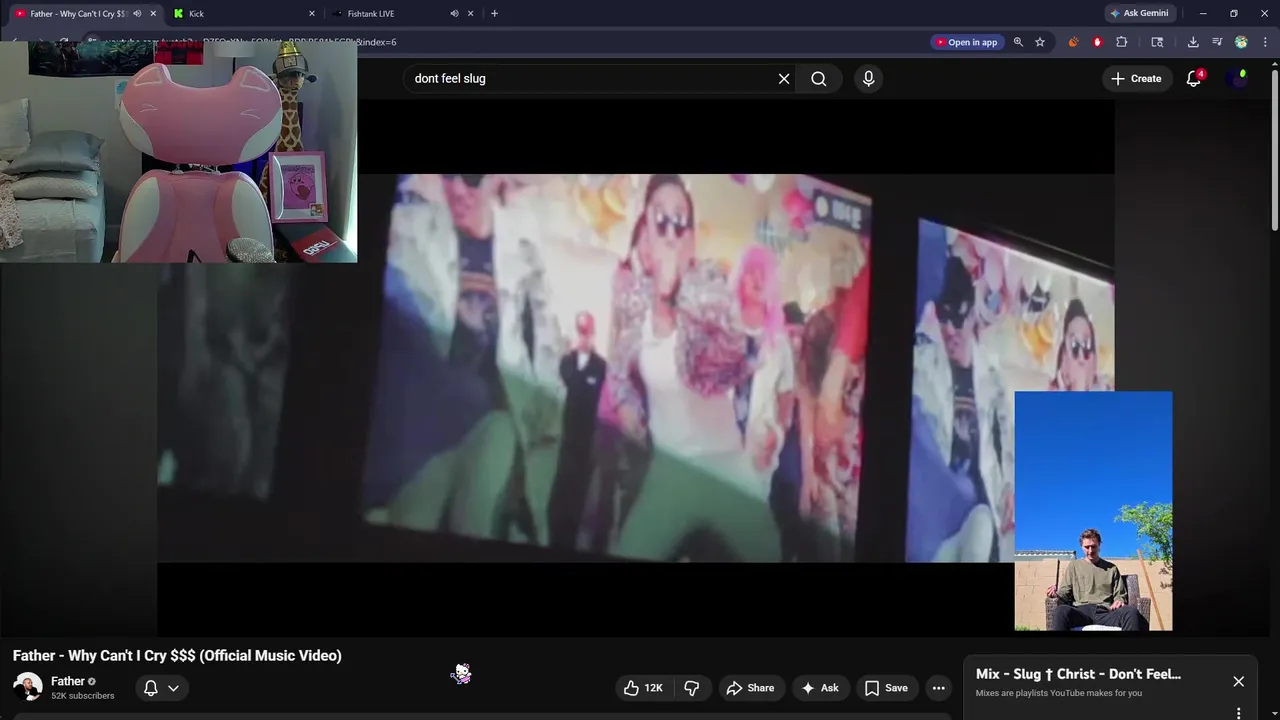Image resolution: width=1280 pixels, height=720 pixels.
Task: Mute the Fishtank LIVE tab audio icon
Action: click(x=454, y=14)
